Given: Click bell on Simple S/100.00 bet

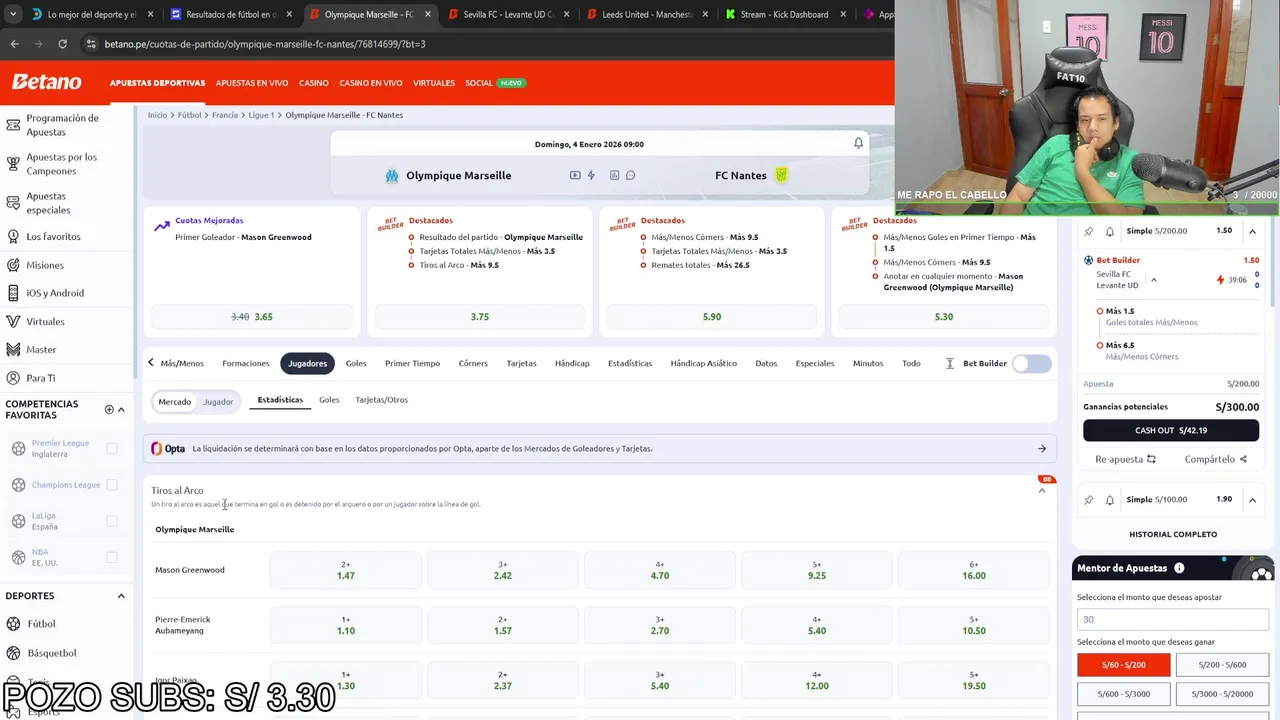Looking at the screenshot, I should 1109,500.
